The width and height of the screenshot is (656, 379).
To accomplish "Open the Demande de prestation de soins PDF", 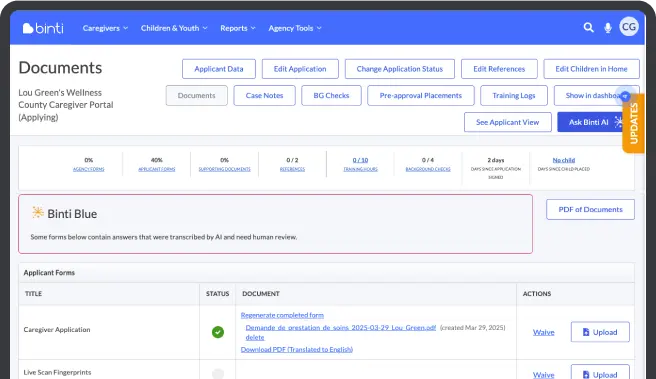I will [341, 328].
